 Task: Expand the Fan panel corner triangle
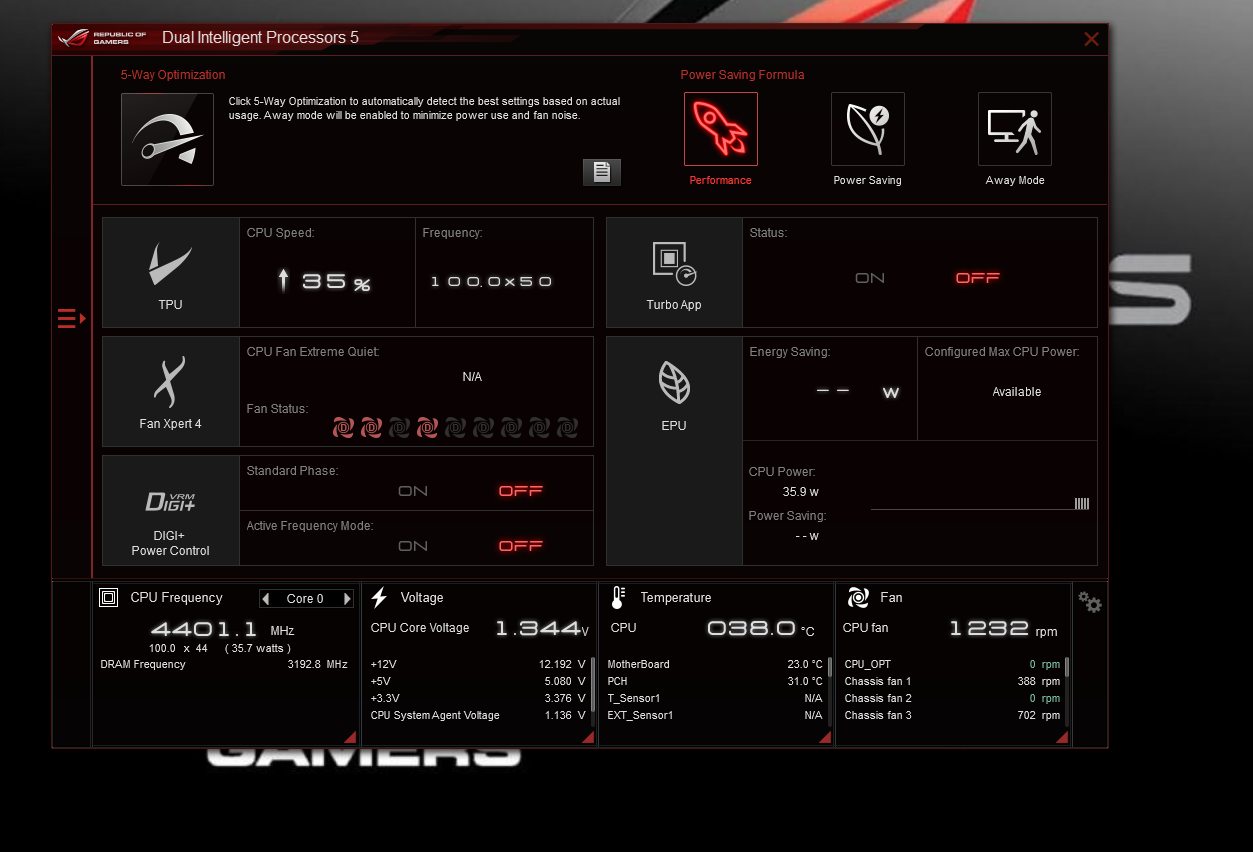pos(1062,737)
